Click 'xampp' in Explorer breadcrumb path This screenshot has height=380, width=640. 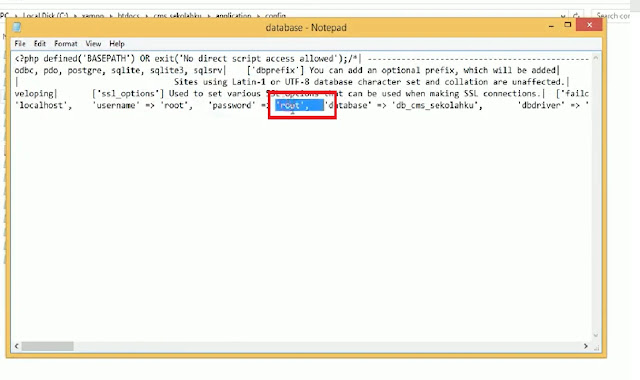click(93, 16)
